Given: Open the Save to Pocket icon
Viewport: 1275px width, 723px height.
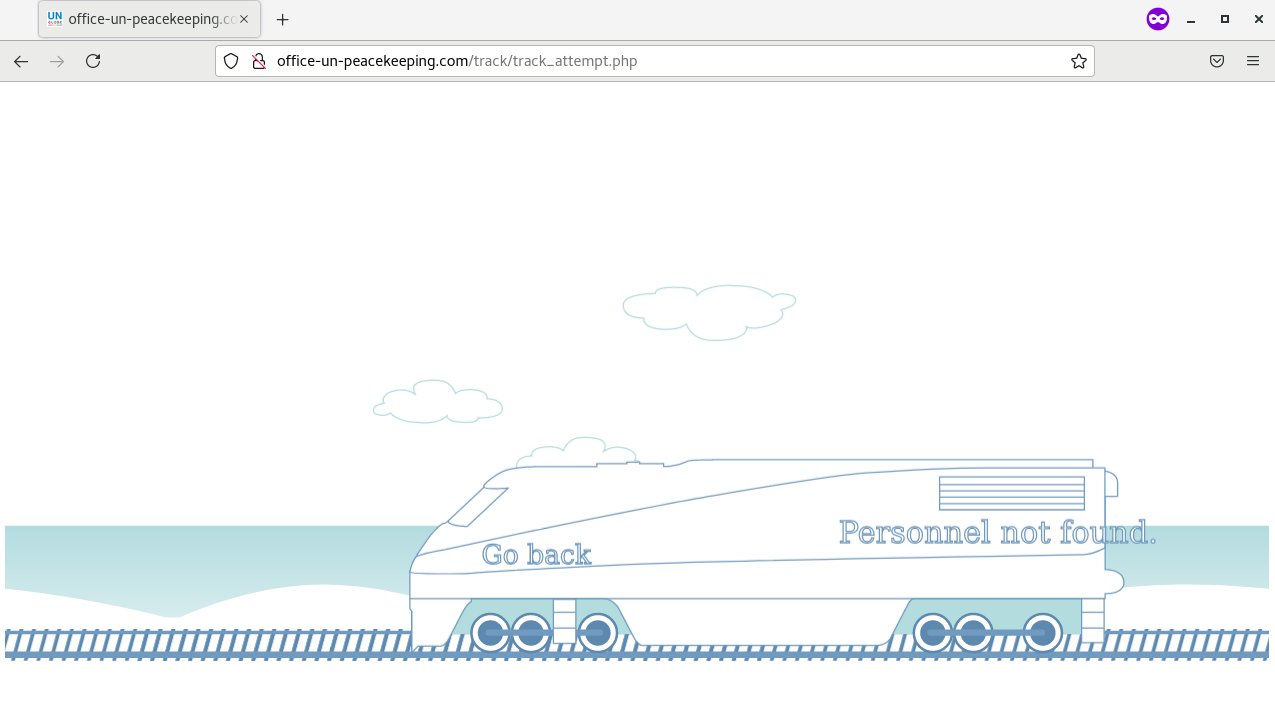Looking at the screenshot, I should pos(1217,61).
